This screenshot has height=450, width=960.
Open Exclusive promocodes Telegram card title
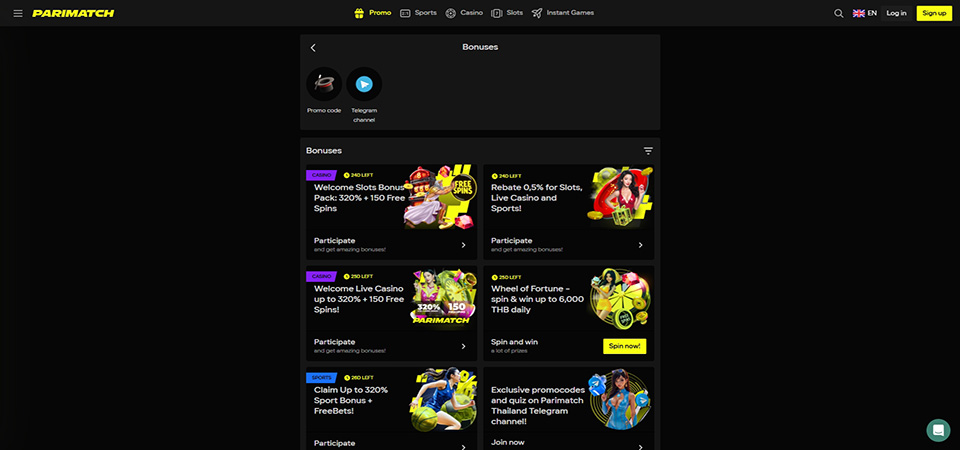(x=538, y=405)
